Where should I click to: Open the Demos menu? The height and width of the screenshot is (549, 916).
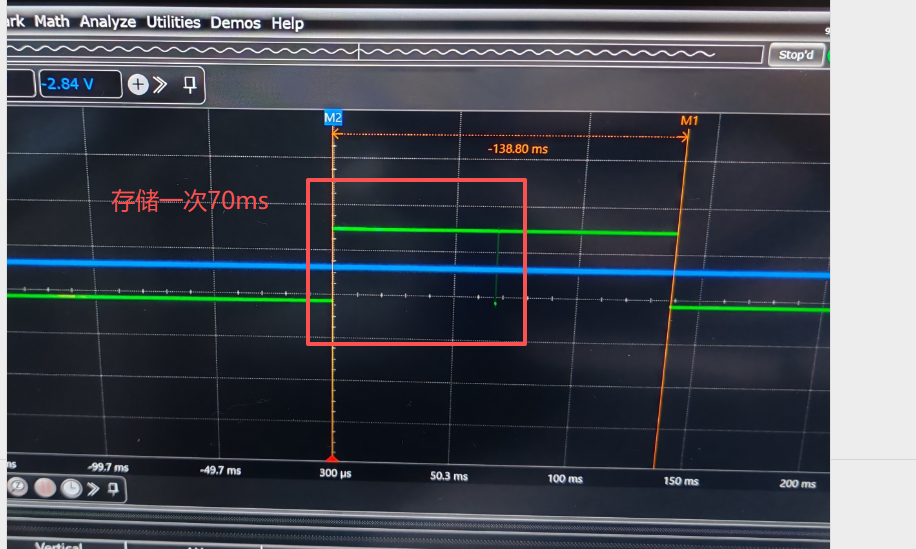tap(235, 23)
